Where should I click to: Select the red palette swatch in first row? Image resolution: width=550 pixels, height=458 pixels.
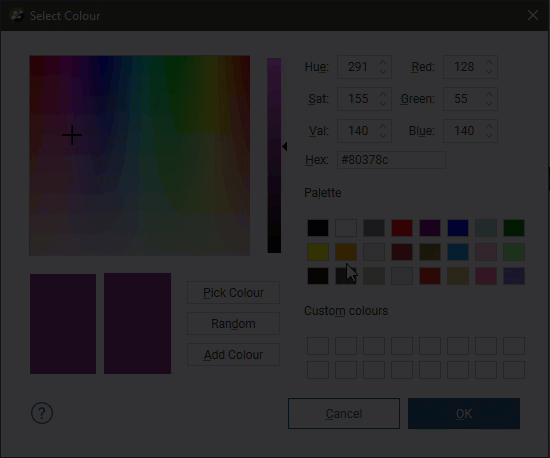click(402, 228)
